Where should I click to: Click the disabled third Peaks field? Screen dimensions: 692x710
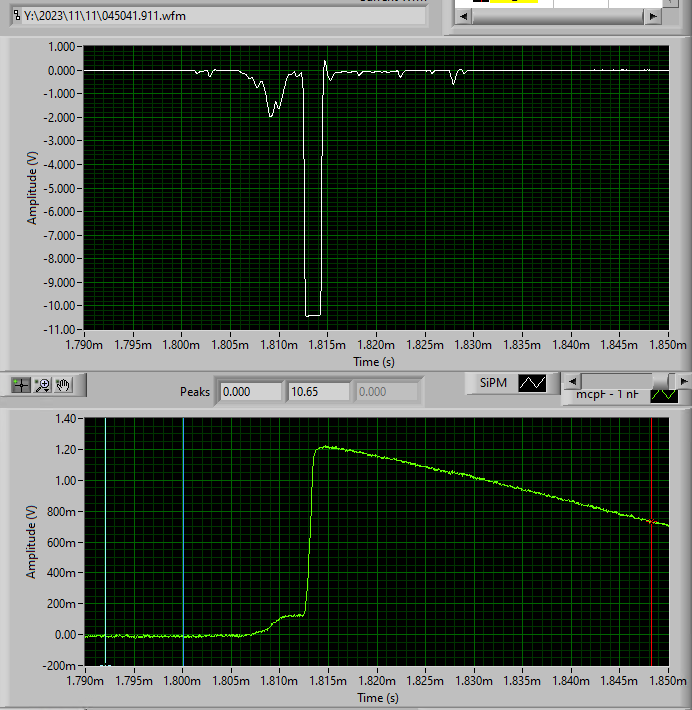[x=387, y=392]
